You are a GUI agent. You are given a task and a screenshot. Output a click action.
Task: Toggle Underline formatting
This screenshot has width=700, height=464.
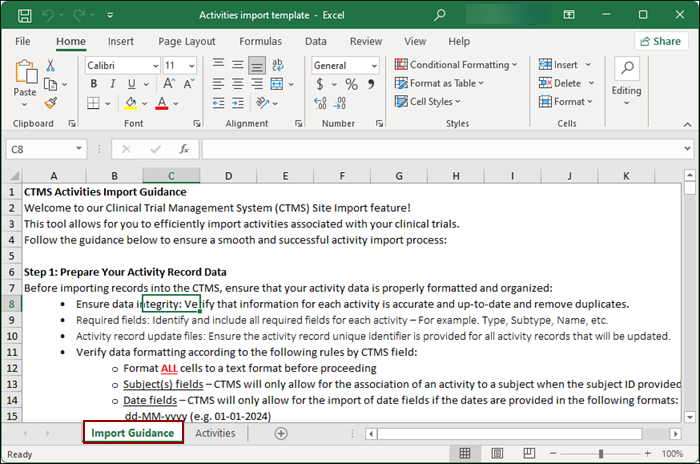click(x=129, y=84)
